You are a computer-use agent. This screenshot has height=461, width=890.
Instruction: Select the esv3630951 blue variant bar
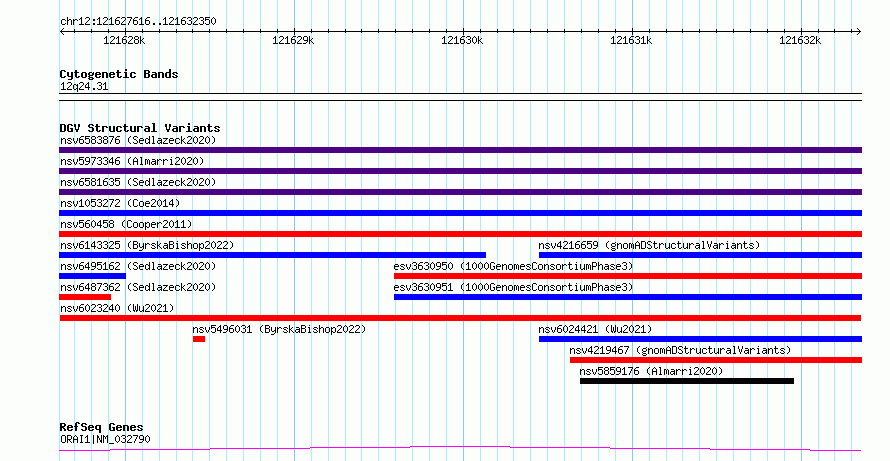(x=628, y=297)
